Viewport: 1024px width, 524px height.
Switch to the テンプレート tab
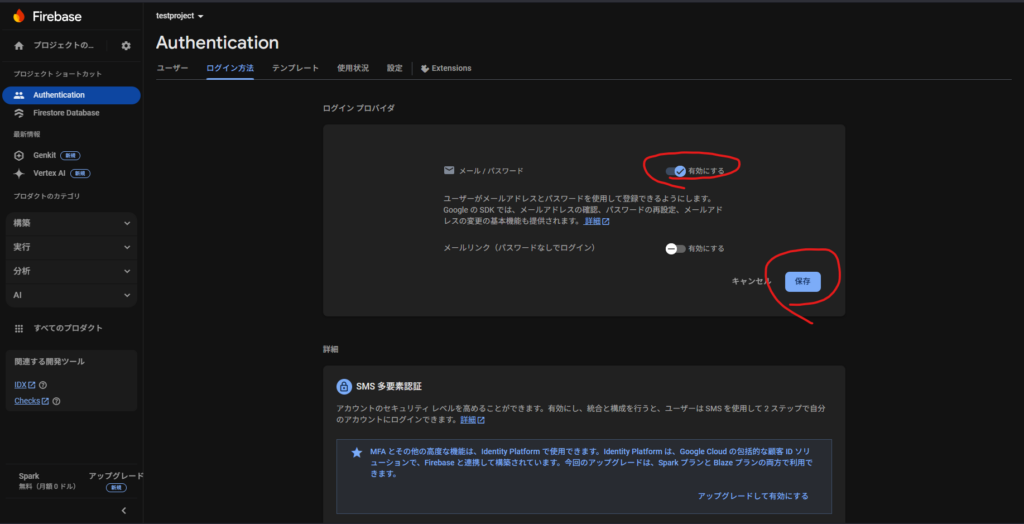tap(295, 68)
